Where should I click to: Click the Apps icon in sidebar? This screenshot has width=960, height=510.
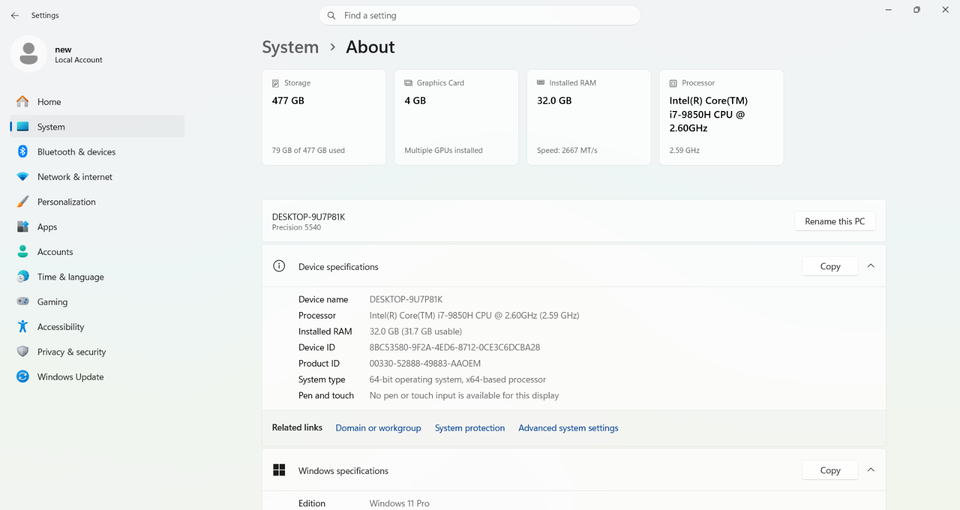22,227
